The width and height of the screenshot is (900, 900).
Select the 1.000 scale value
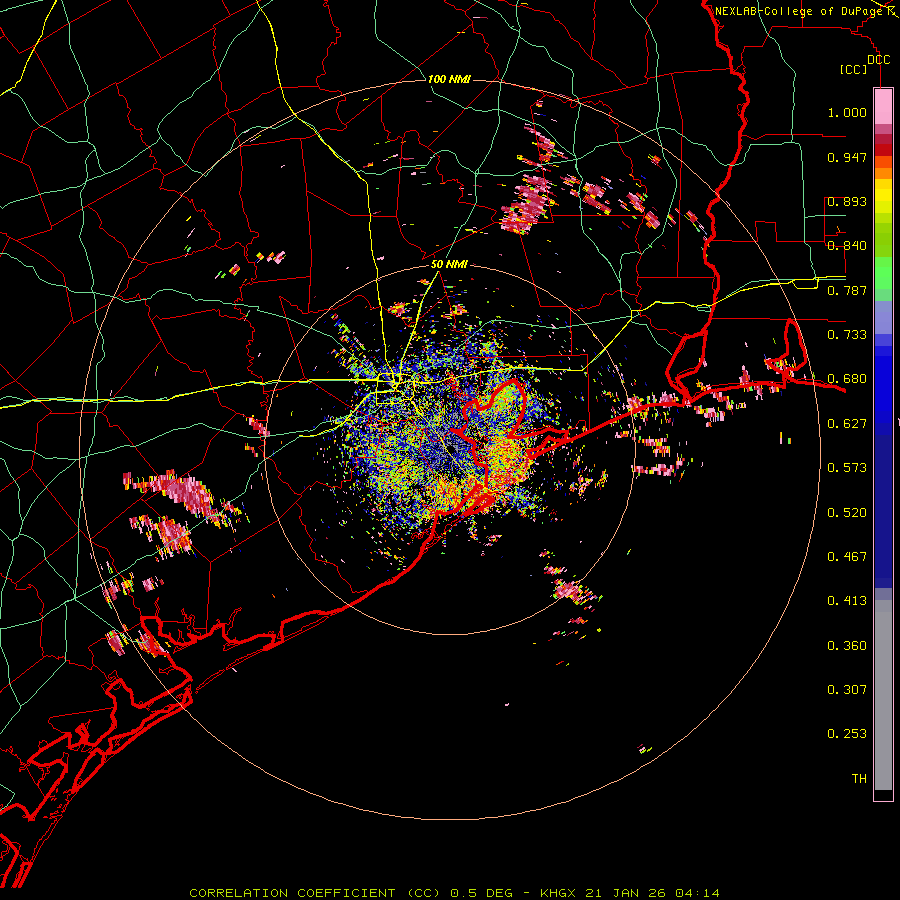point(847,112)
